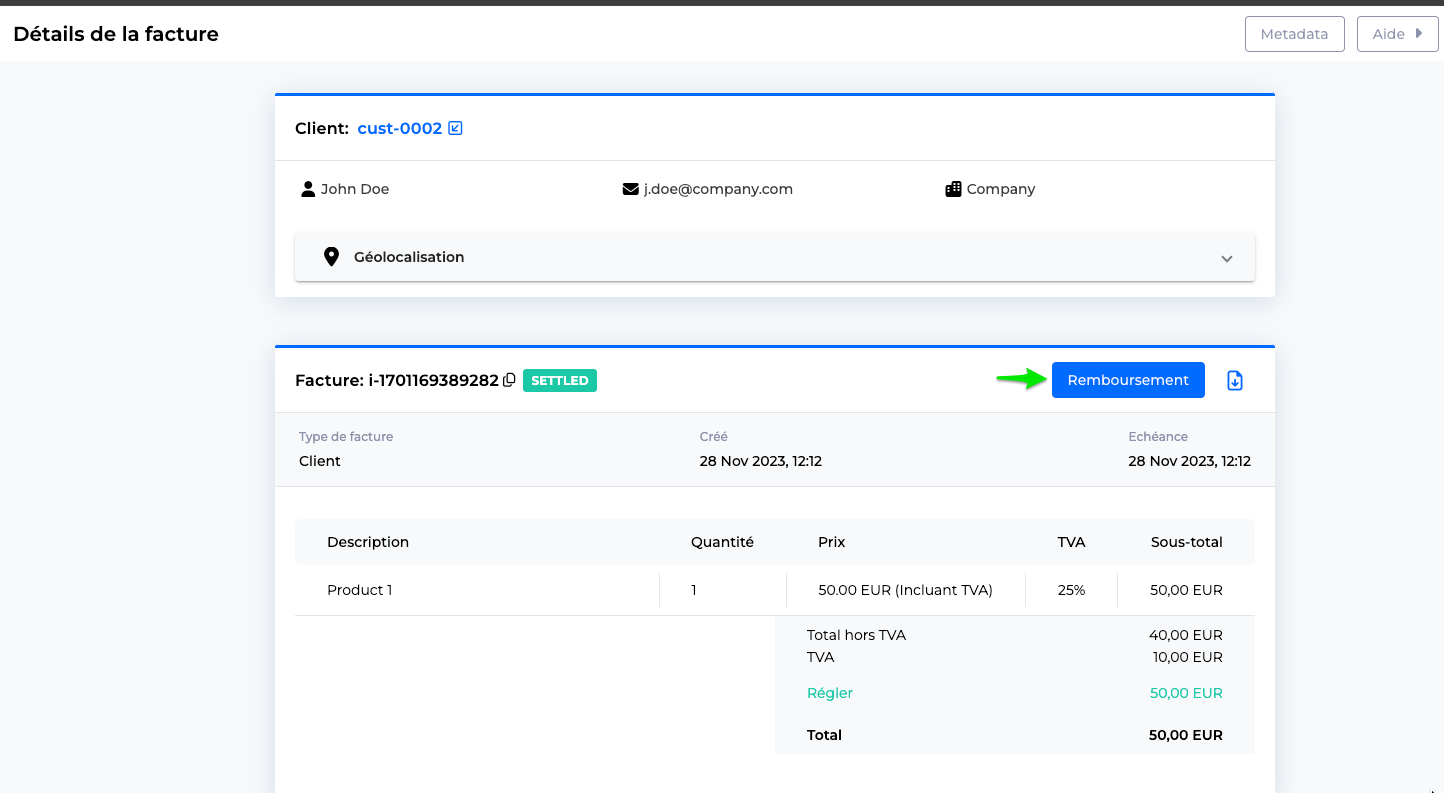Open customer link icon next to cust-0002
The height and width of the screenshot is (793, 1444).
coord(455,128)
